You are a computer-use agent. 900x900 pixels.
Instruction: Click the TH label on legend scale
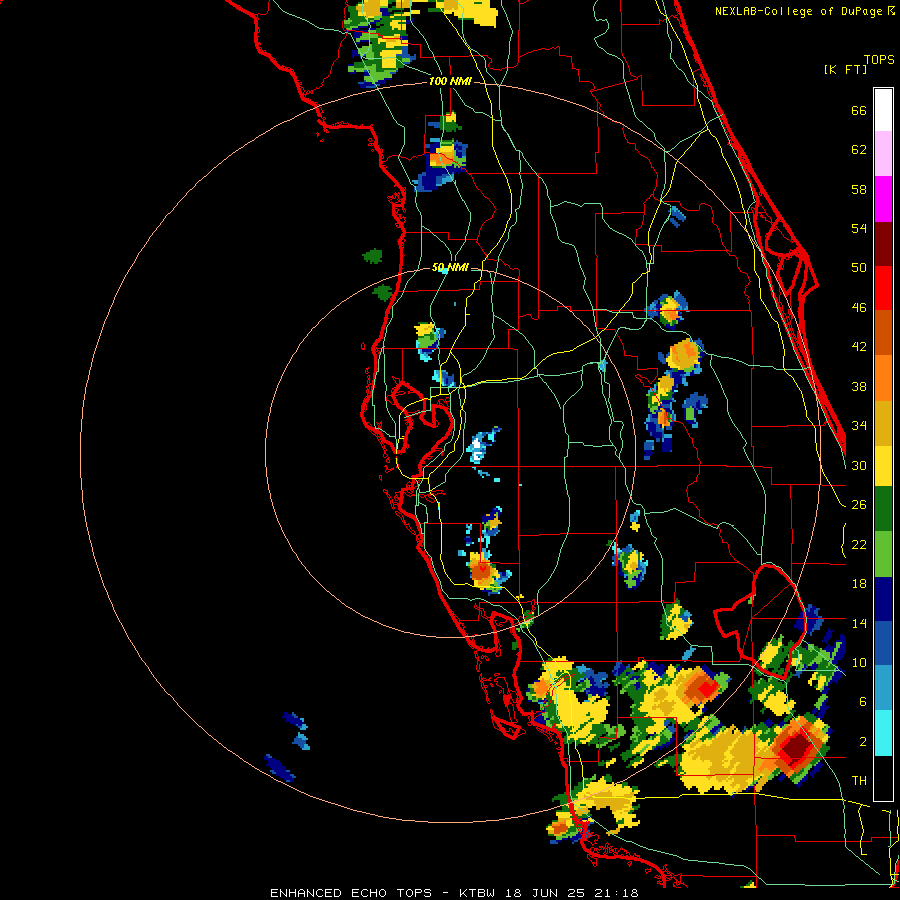click(859, 781)
